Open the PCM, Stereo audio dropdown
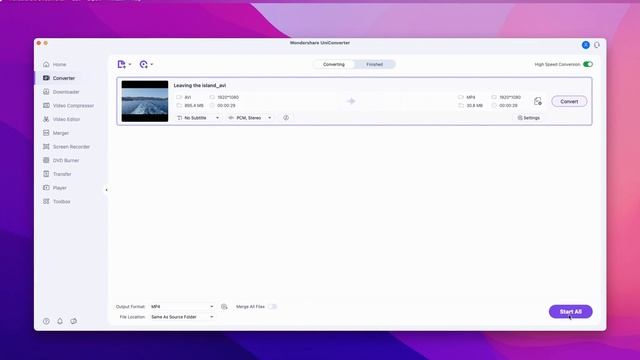The image size is (640, 360). [250, 118]
